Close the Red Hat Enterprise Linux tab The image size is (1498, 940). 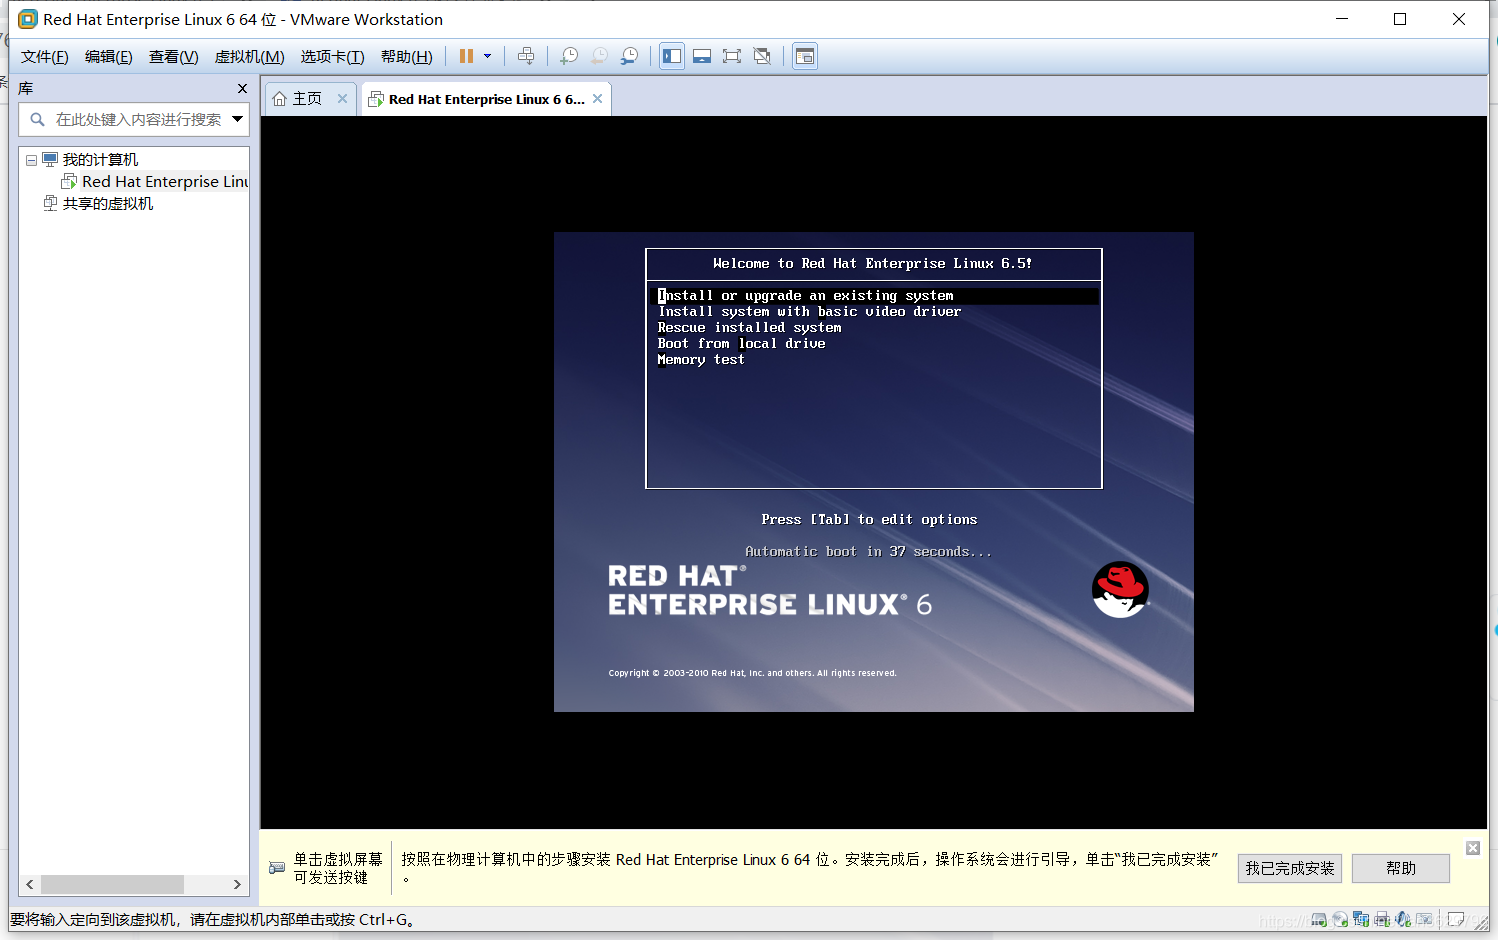point(597,98)
